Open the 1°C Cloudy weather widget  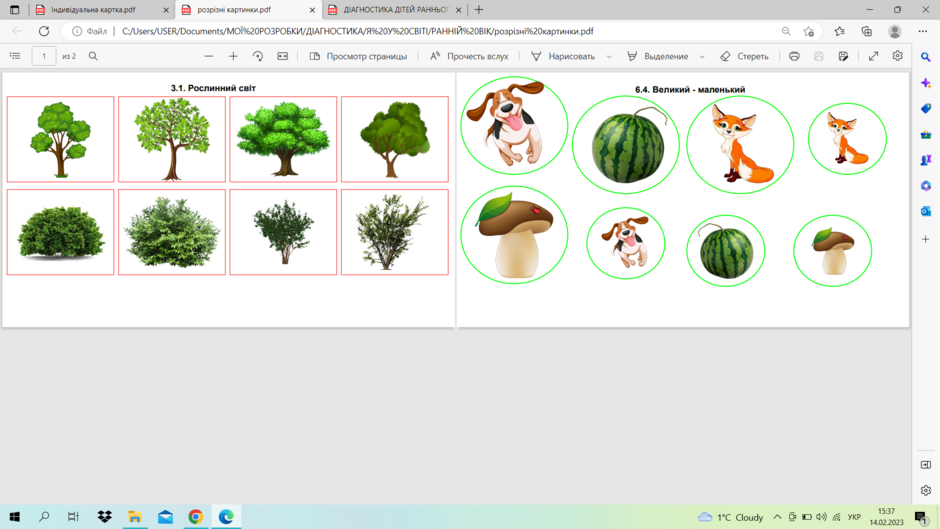click(x=731, y=517)
